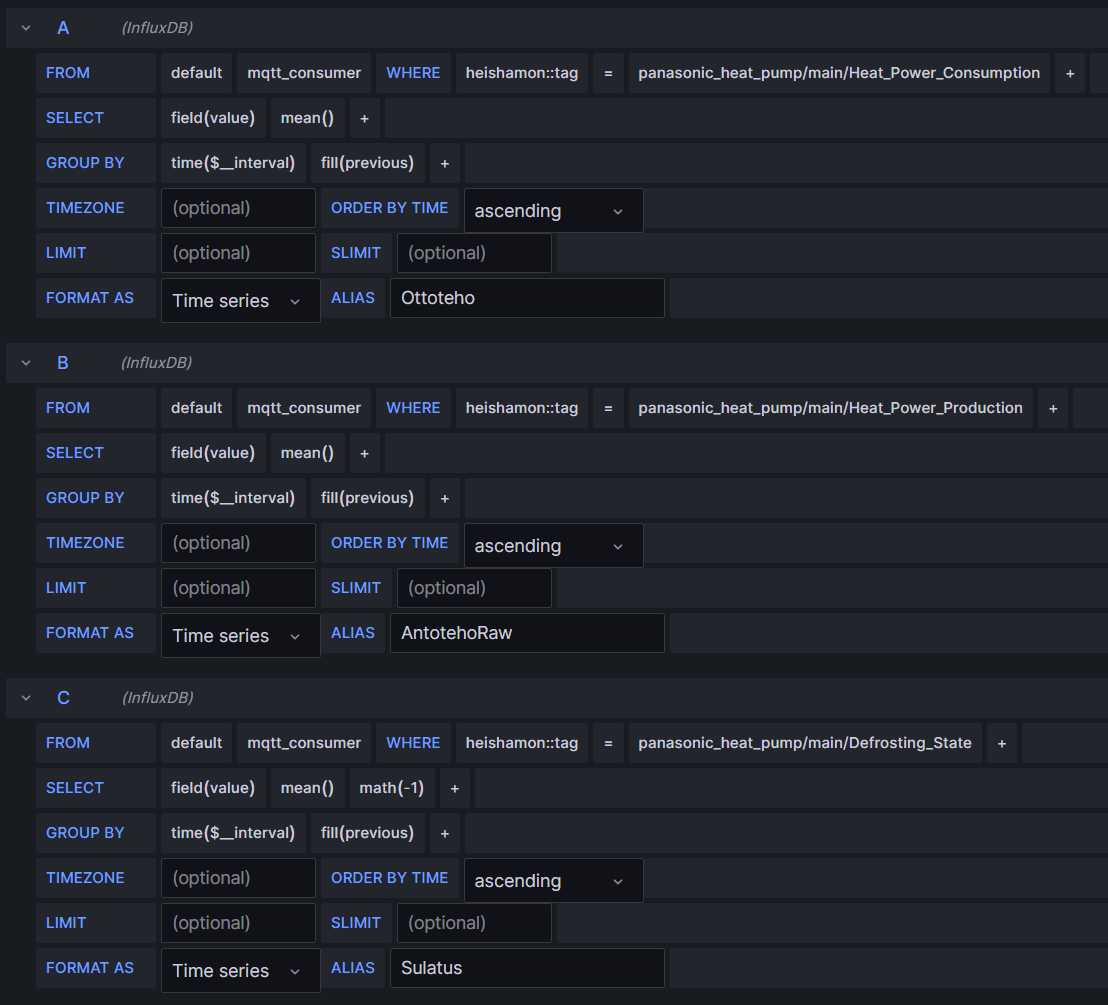Open FORMAT AS dropdown in query C
Viewport: 1108px width, 1005px height.
coord(240,970)
